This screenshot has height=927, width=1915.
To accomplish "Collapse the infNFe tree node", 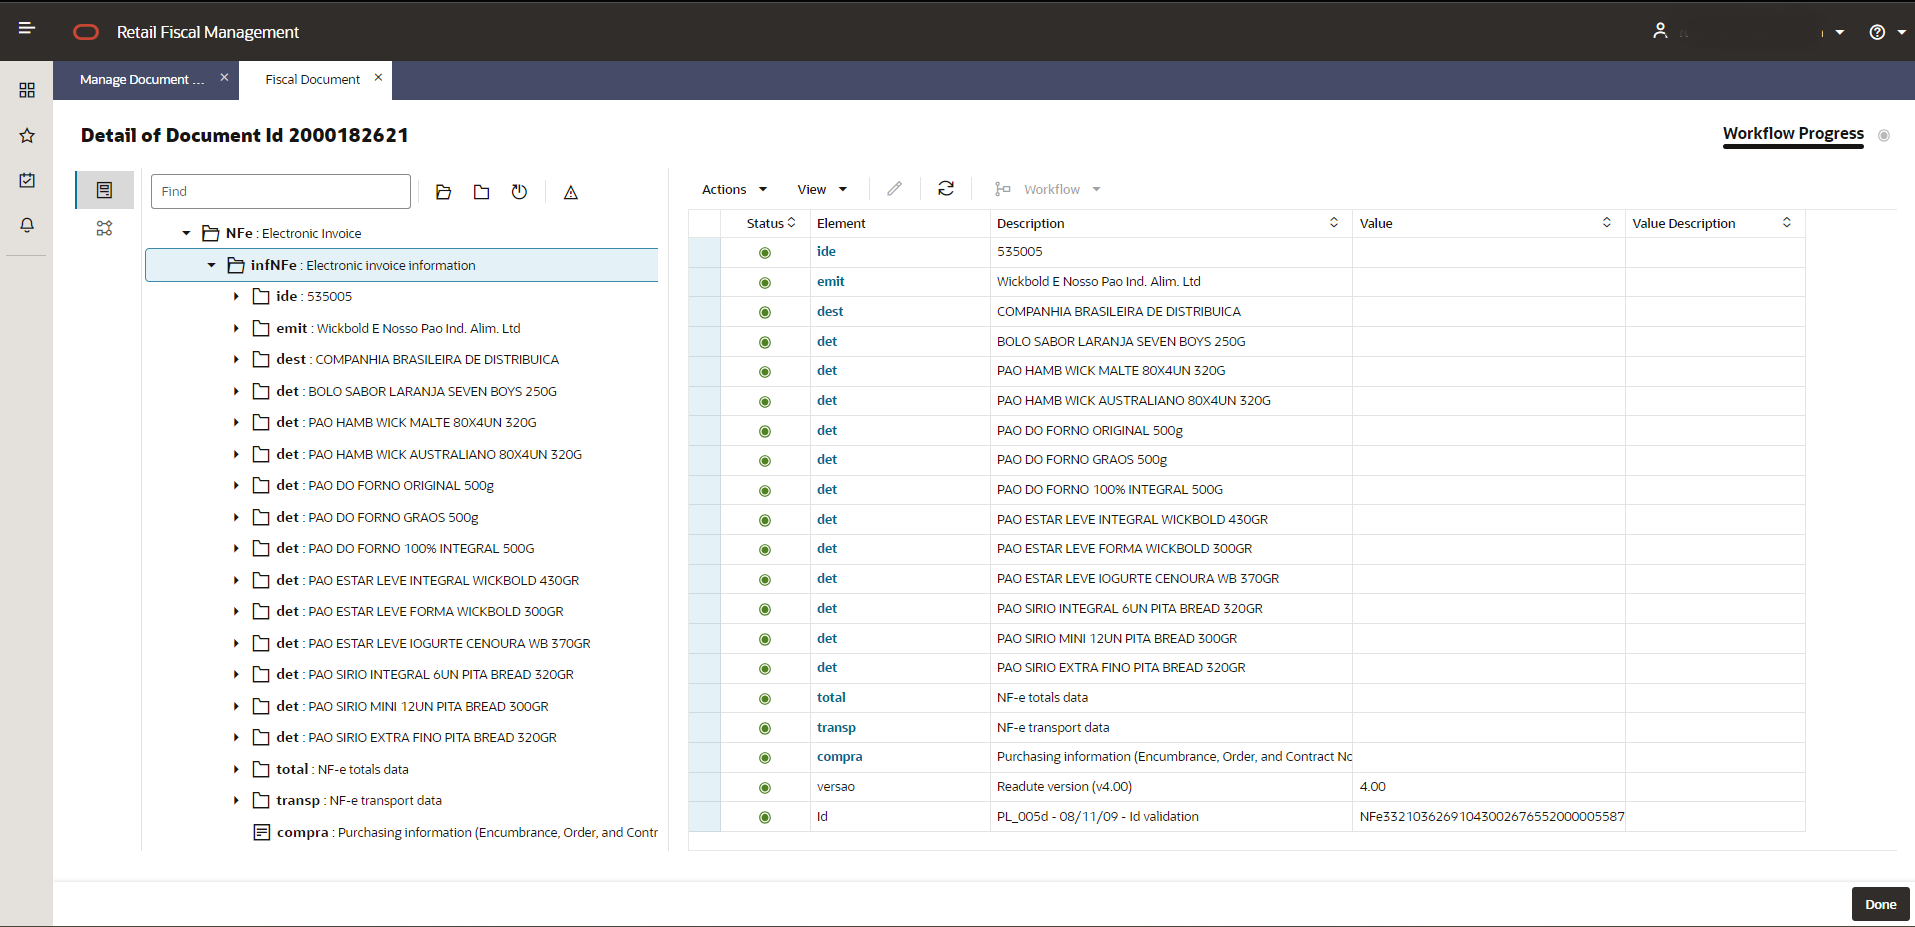I will coord(211,265).
